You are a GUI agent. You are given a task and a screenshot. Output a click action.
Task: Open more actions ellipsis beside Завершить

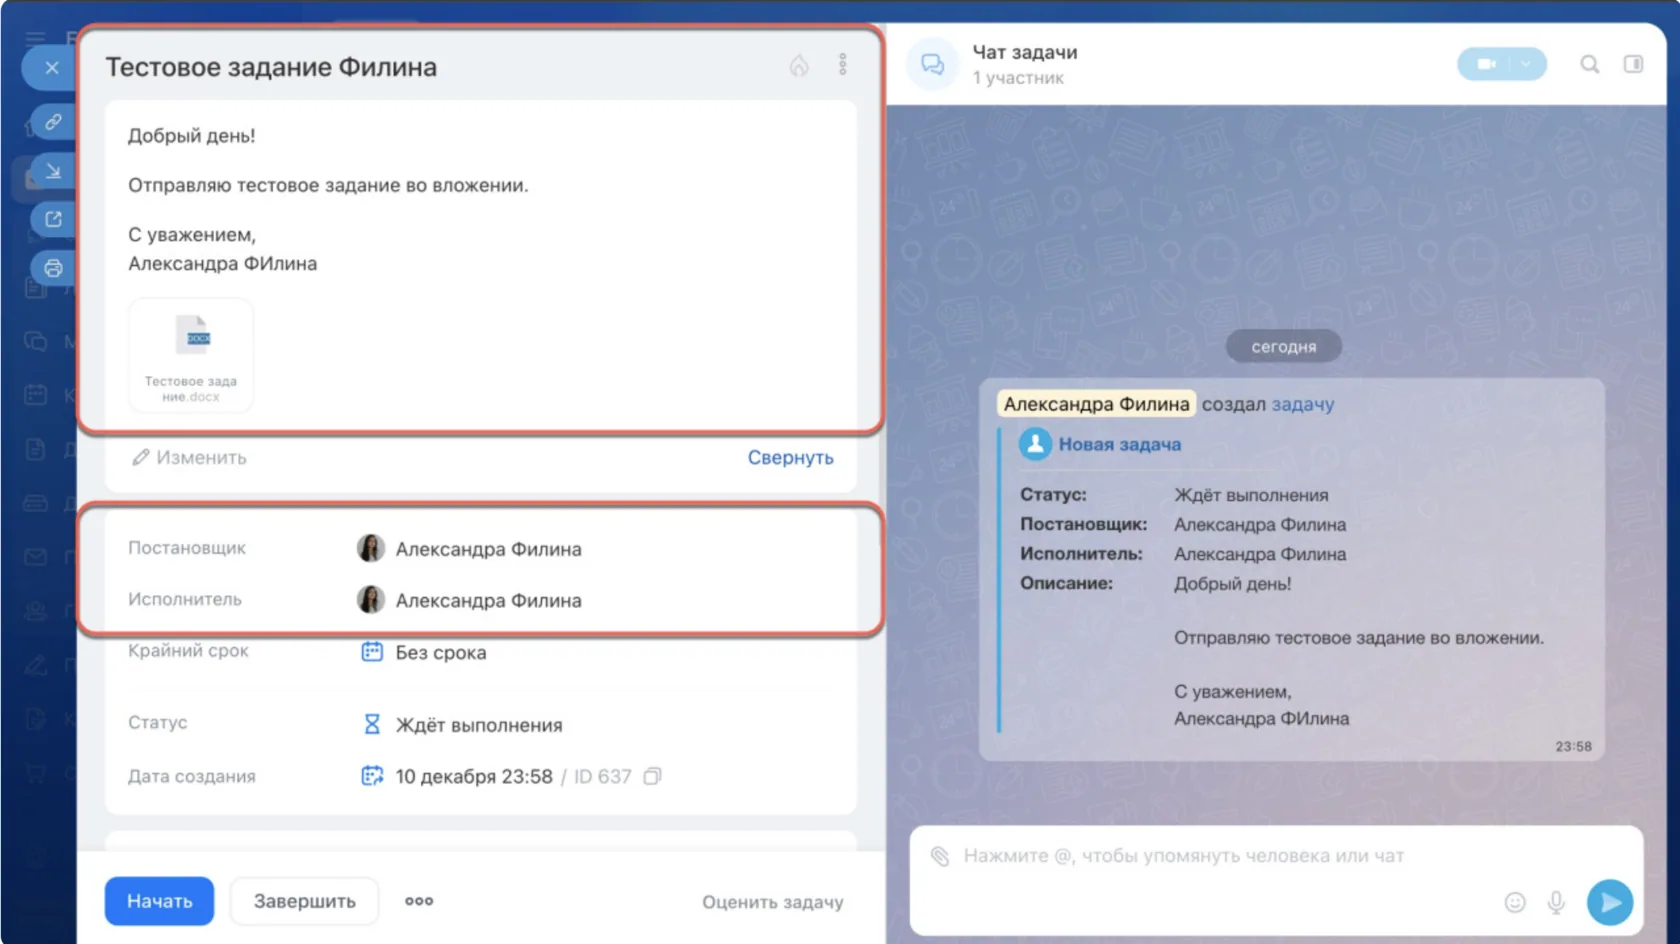[419, 901]
